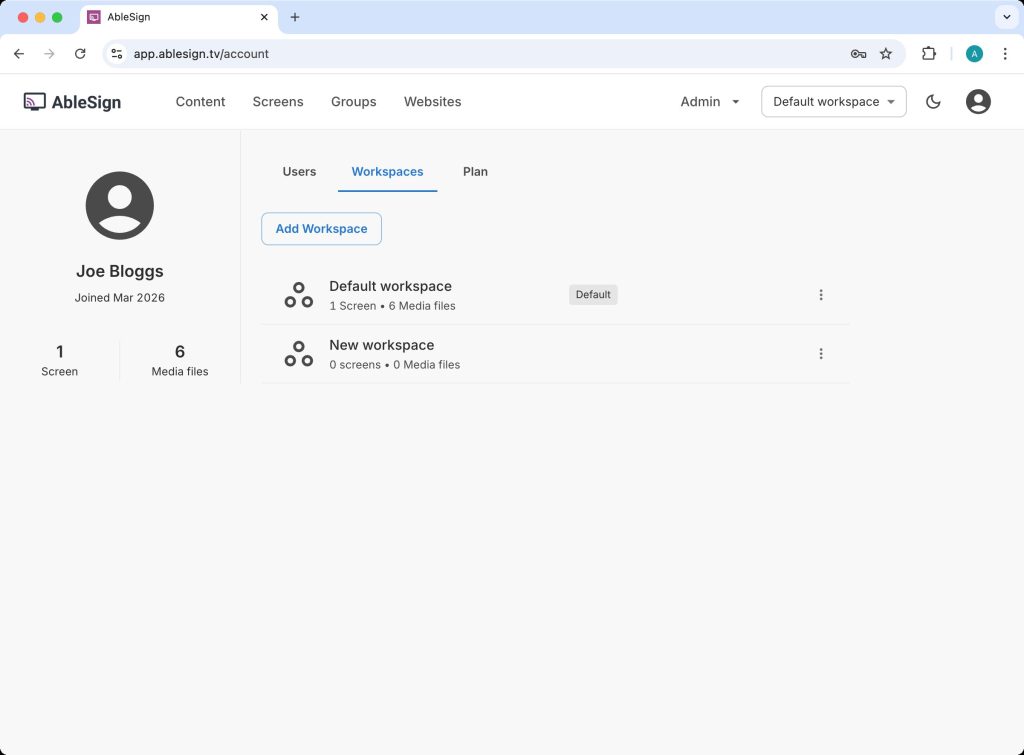Open options menu for New workspace

pyautogui.click(x=821, y=354)
